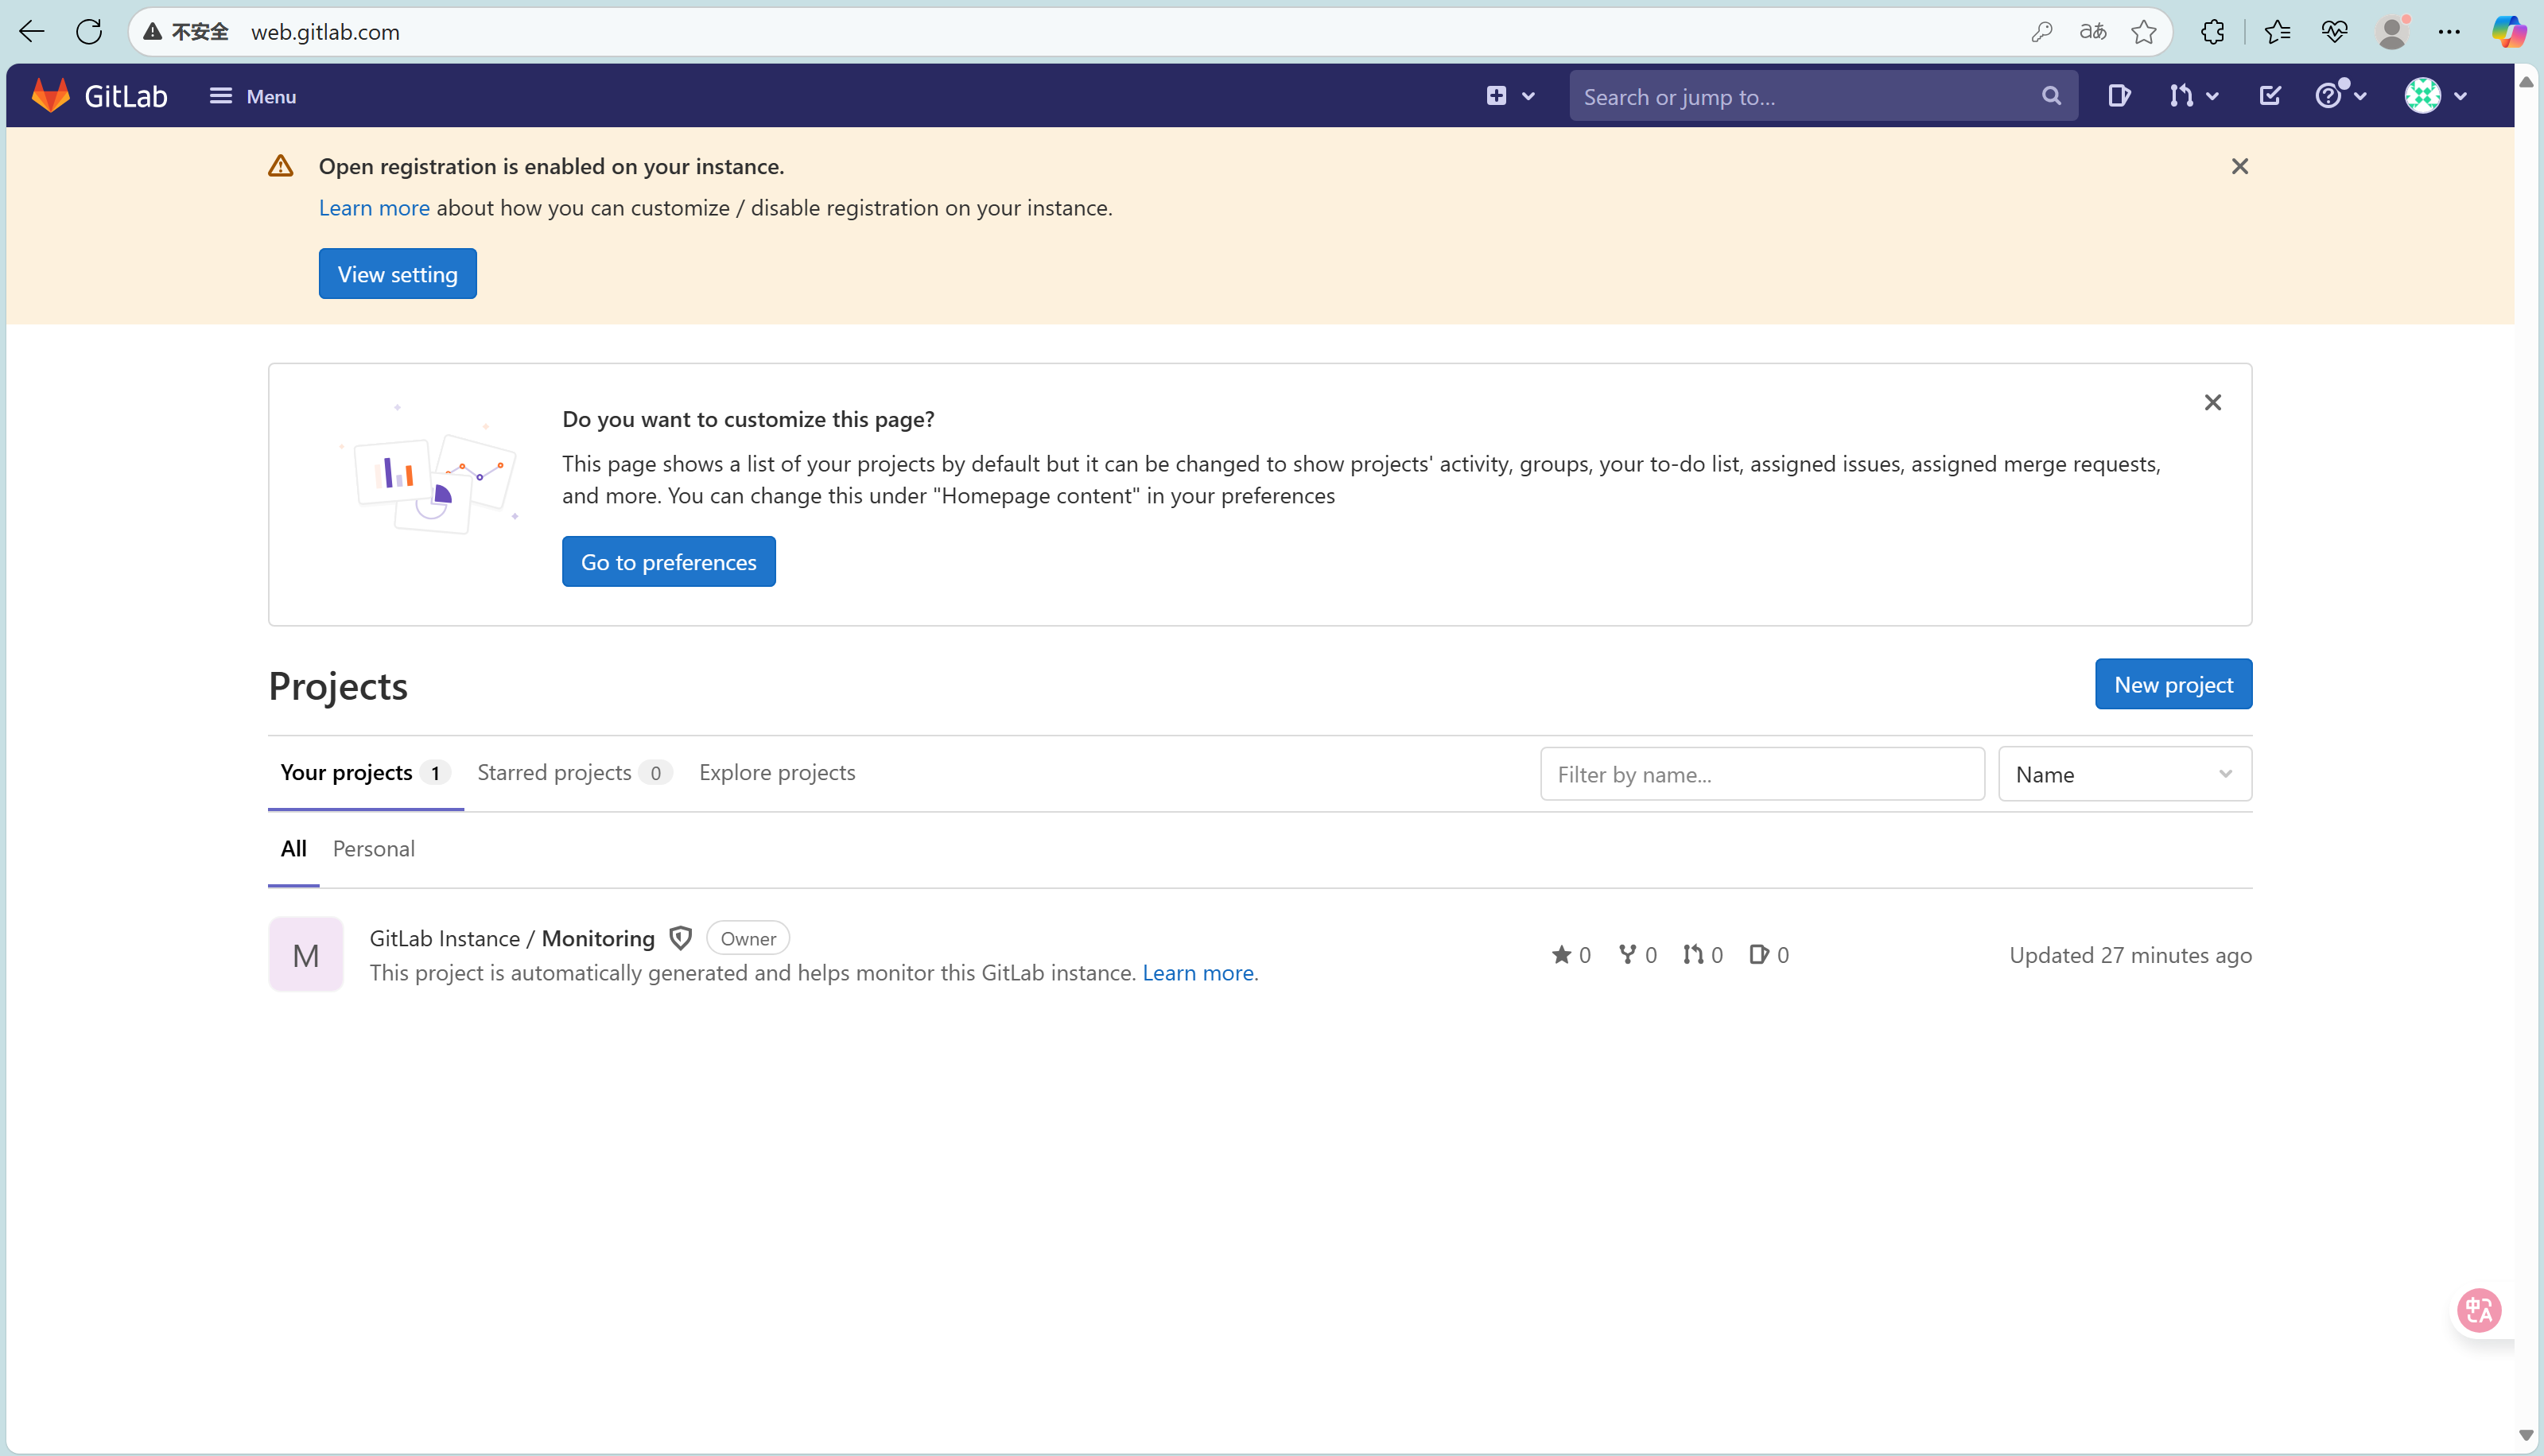Open the Menu hamburger button
Screen dimensions: 2544x1456
(252, 96)
